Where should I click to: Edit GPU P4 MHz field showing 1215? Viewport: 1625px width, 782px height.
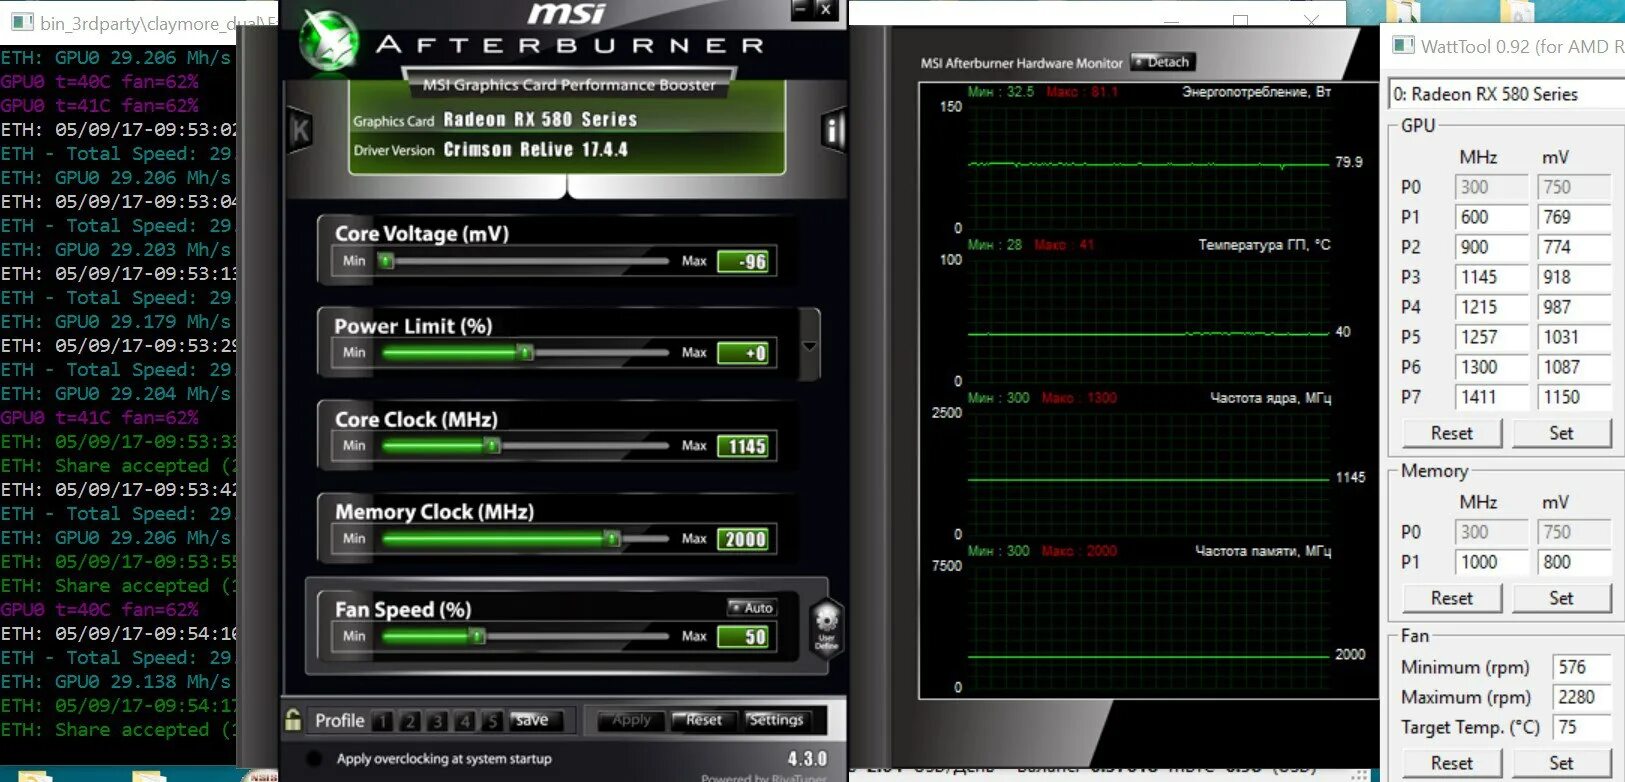click(1492, 307)
